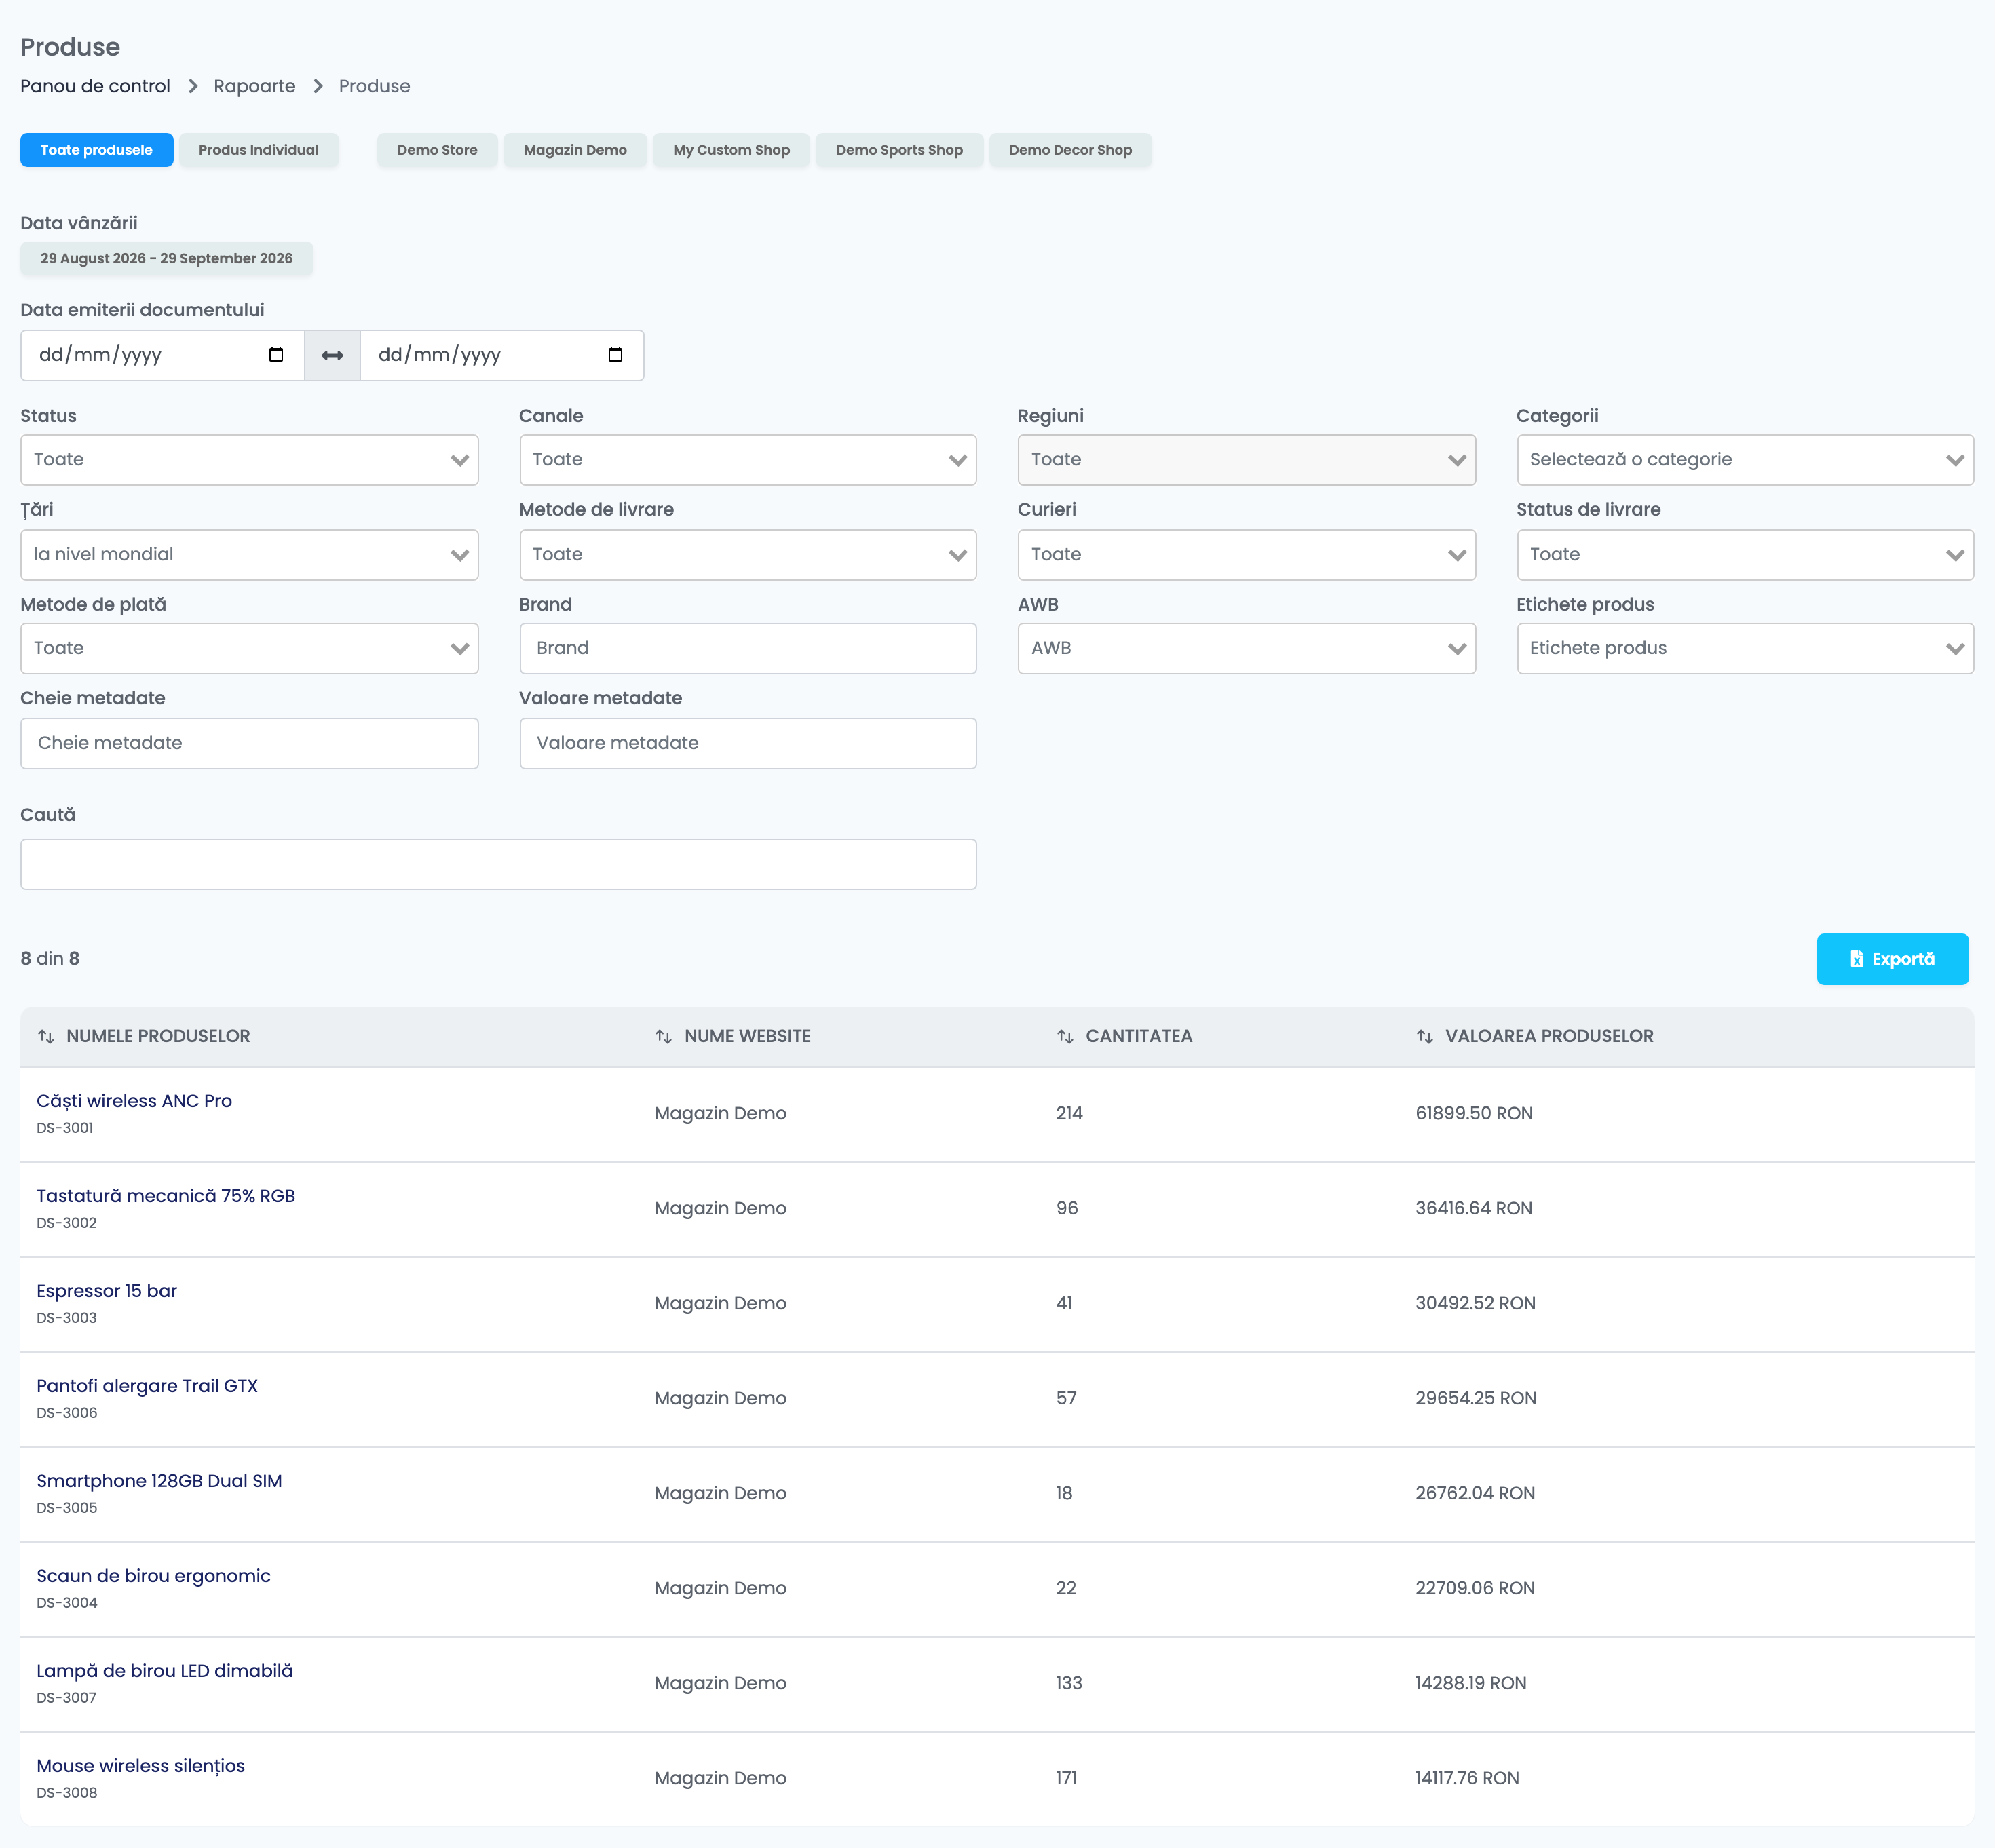Open the Canale dropdown
Image resolution: width=1995 pixels, height=1848 pixels.
747,460
